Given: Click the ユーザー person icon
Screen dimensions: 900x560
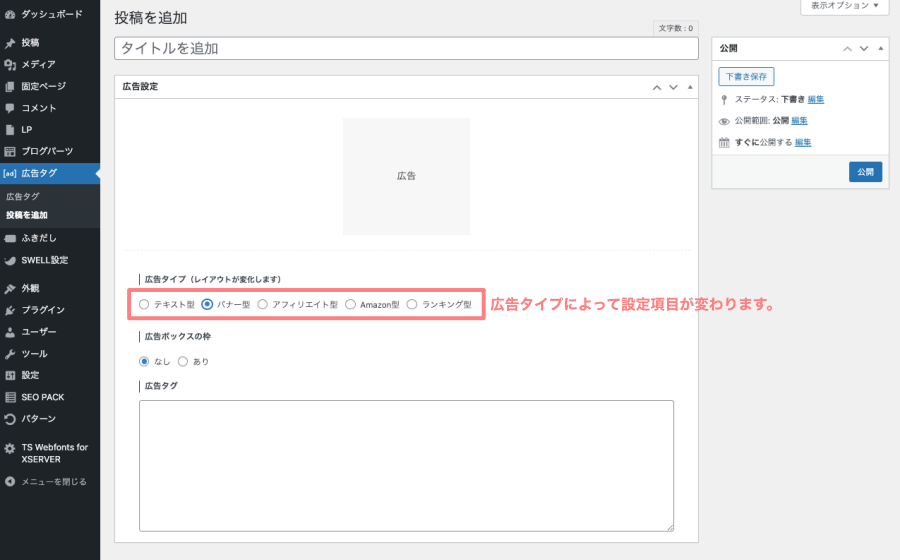Looking at the screenshot, I should coord(10,332).
